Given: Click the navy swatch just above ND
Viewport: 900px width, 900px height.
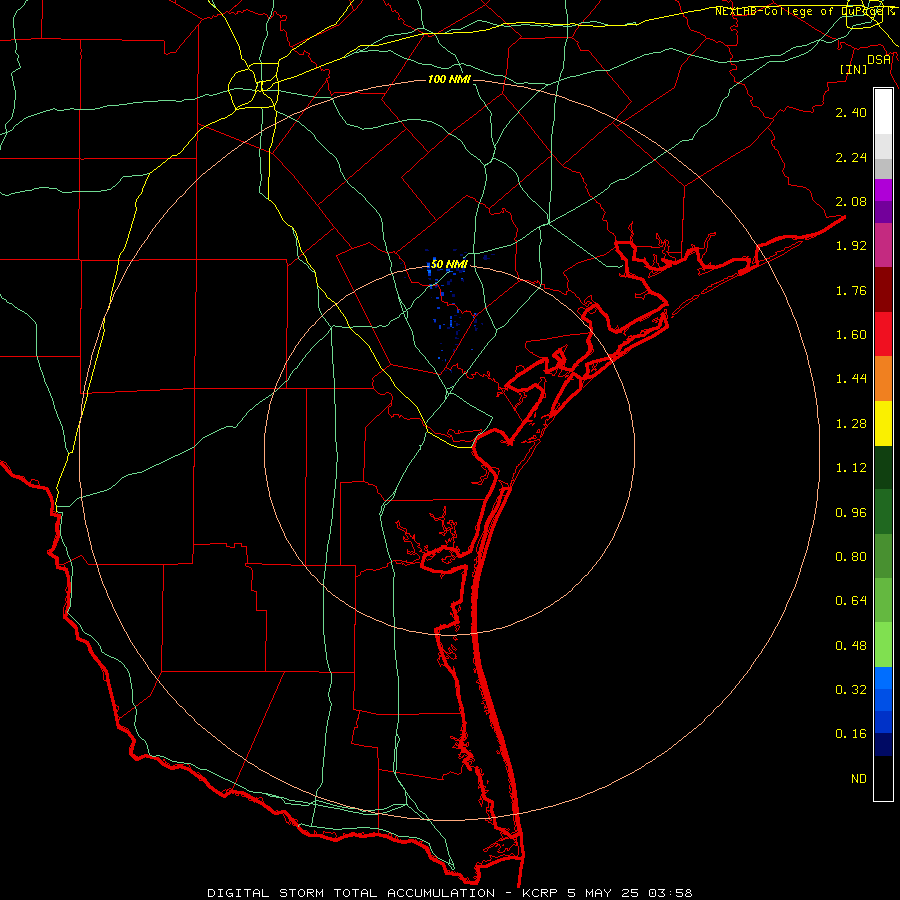Looking at the screenshot, I should pyautogui.click(x=883, y=744).
